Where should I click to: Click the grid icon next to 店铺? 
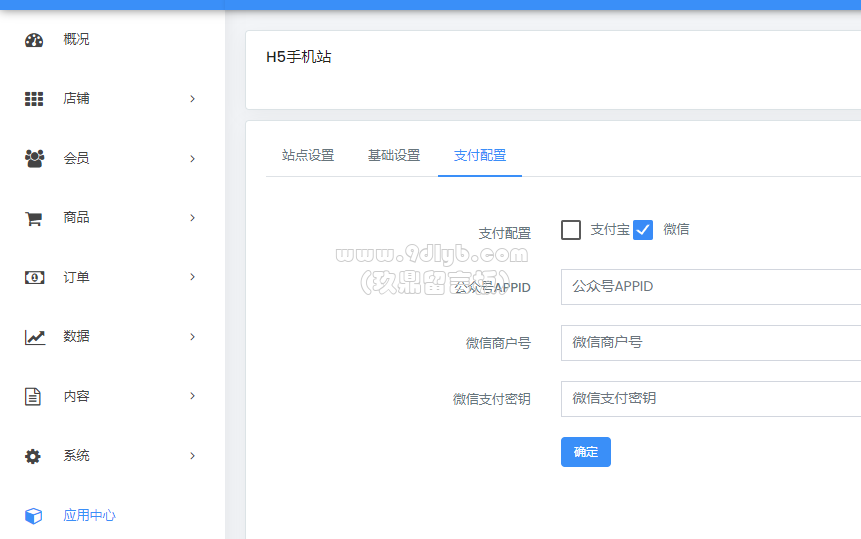tap(34, 99)
